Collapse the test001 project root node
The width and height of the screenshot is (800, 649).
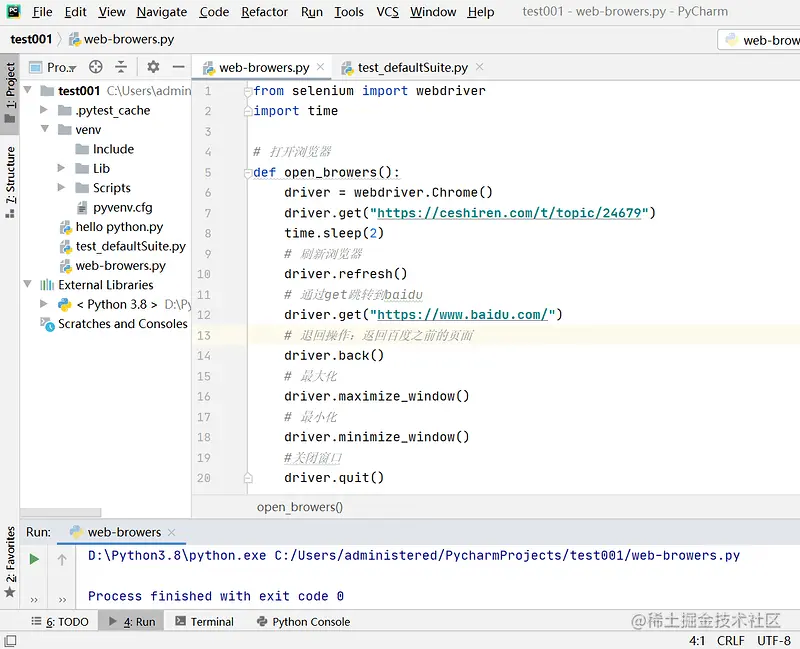click(28, 90)
